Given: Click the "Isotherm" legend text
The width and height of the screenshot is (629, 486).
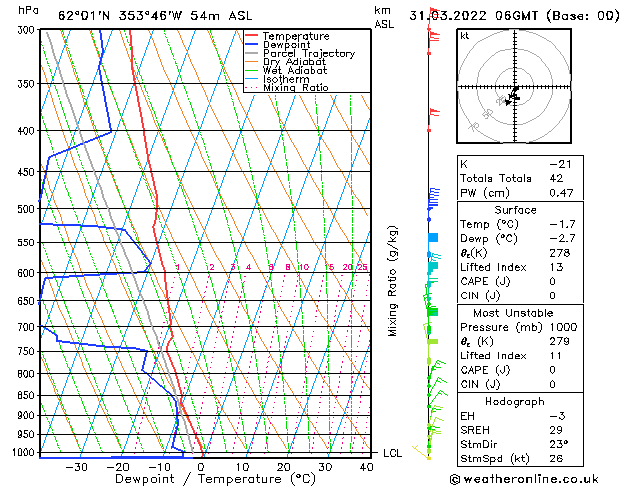Looking at the screenshot, I should coord(286,79).
